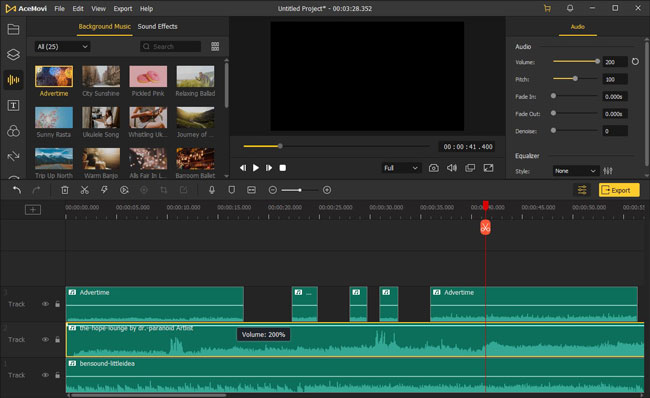Screen dimensions: 650x398
Task: Open the All (25) category dropdown
Action: [x=62, y=46]
